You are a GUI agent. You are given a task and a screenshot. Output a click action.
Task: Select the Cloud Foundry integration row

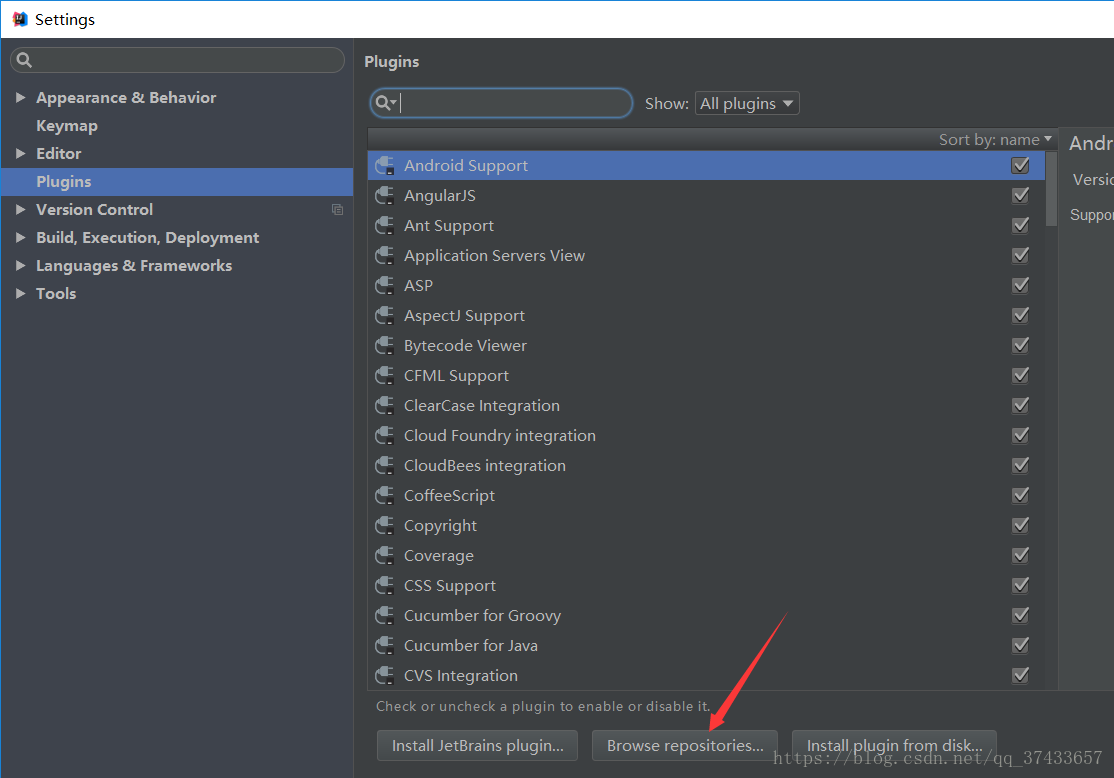(706, 436)
